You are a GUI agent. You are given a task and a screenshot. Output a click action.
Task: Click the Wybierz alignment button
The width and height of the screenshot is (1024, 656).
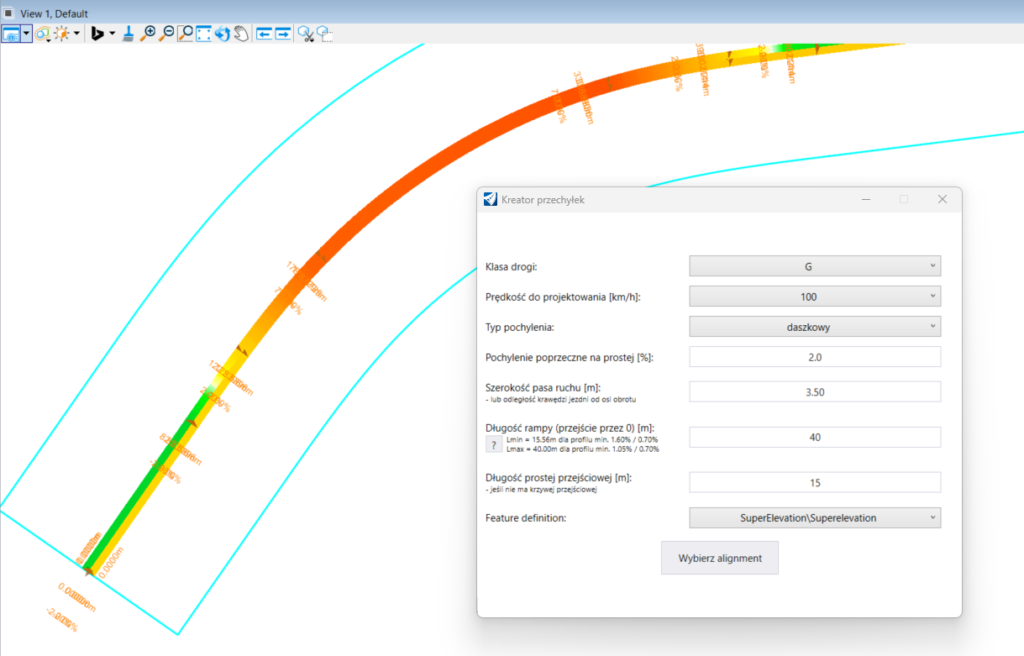(x=719, y=558)
